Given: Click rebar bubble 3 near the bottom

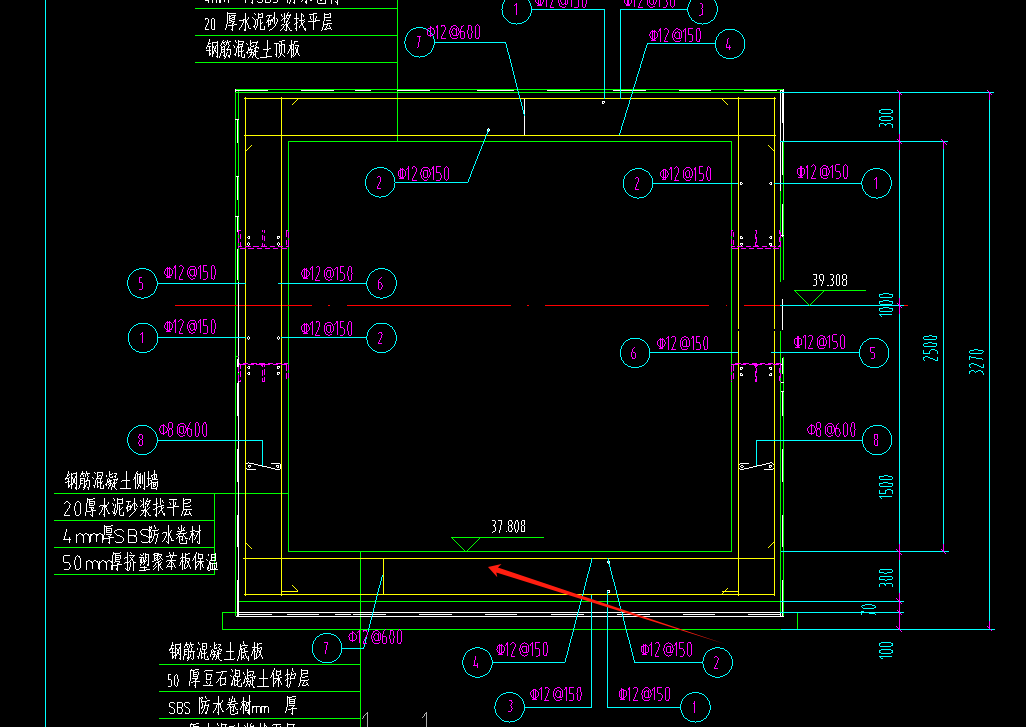Looking at the screenshot, I should coord(510,707).
